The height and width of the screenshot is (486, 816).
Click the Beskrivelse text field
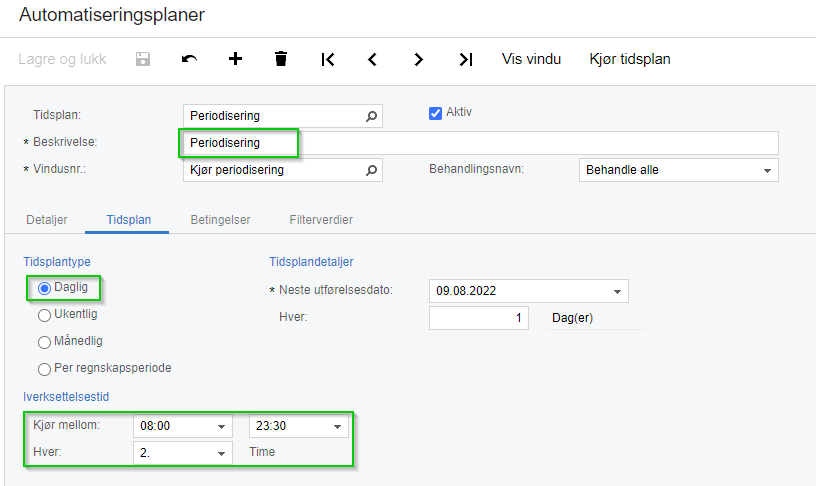(480, 143)
